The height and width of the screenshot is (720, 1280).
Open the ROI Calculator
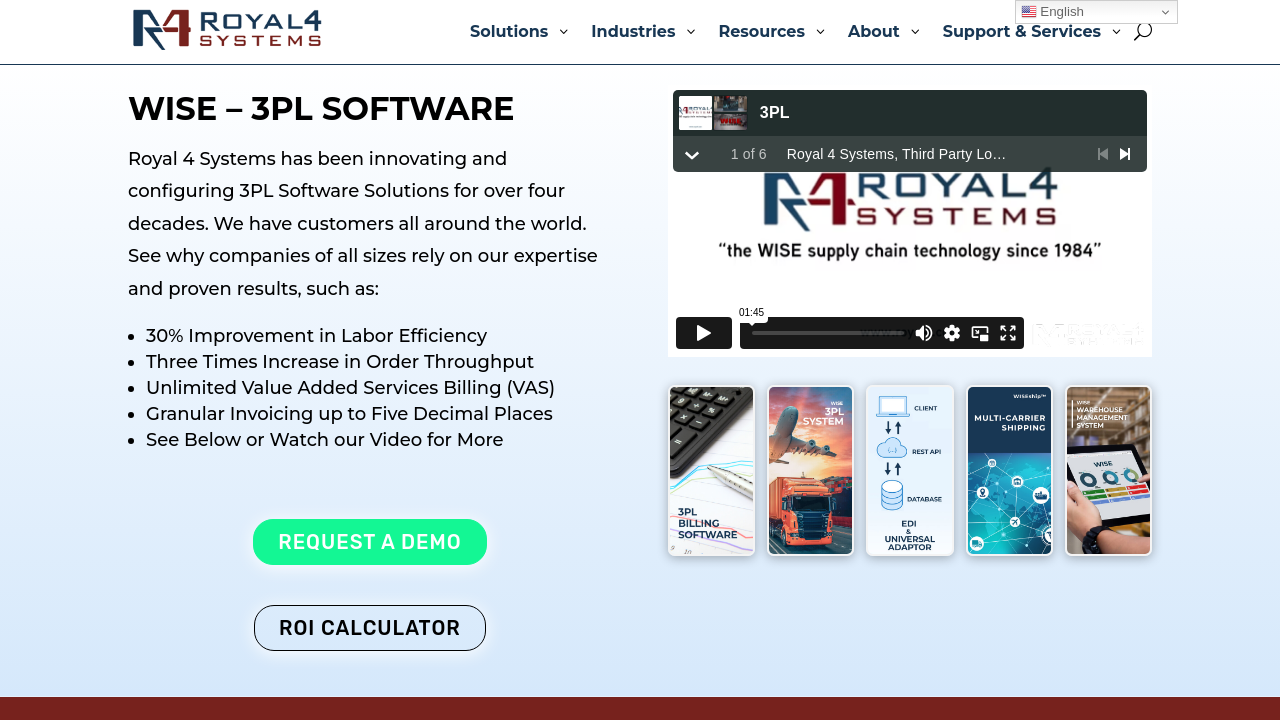[370, 628]
